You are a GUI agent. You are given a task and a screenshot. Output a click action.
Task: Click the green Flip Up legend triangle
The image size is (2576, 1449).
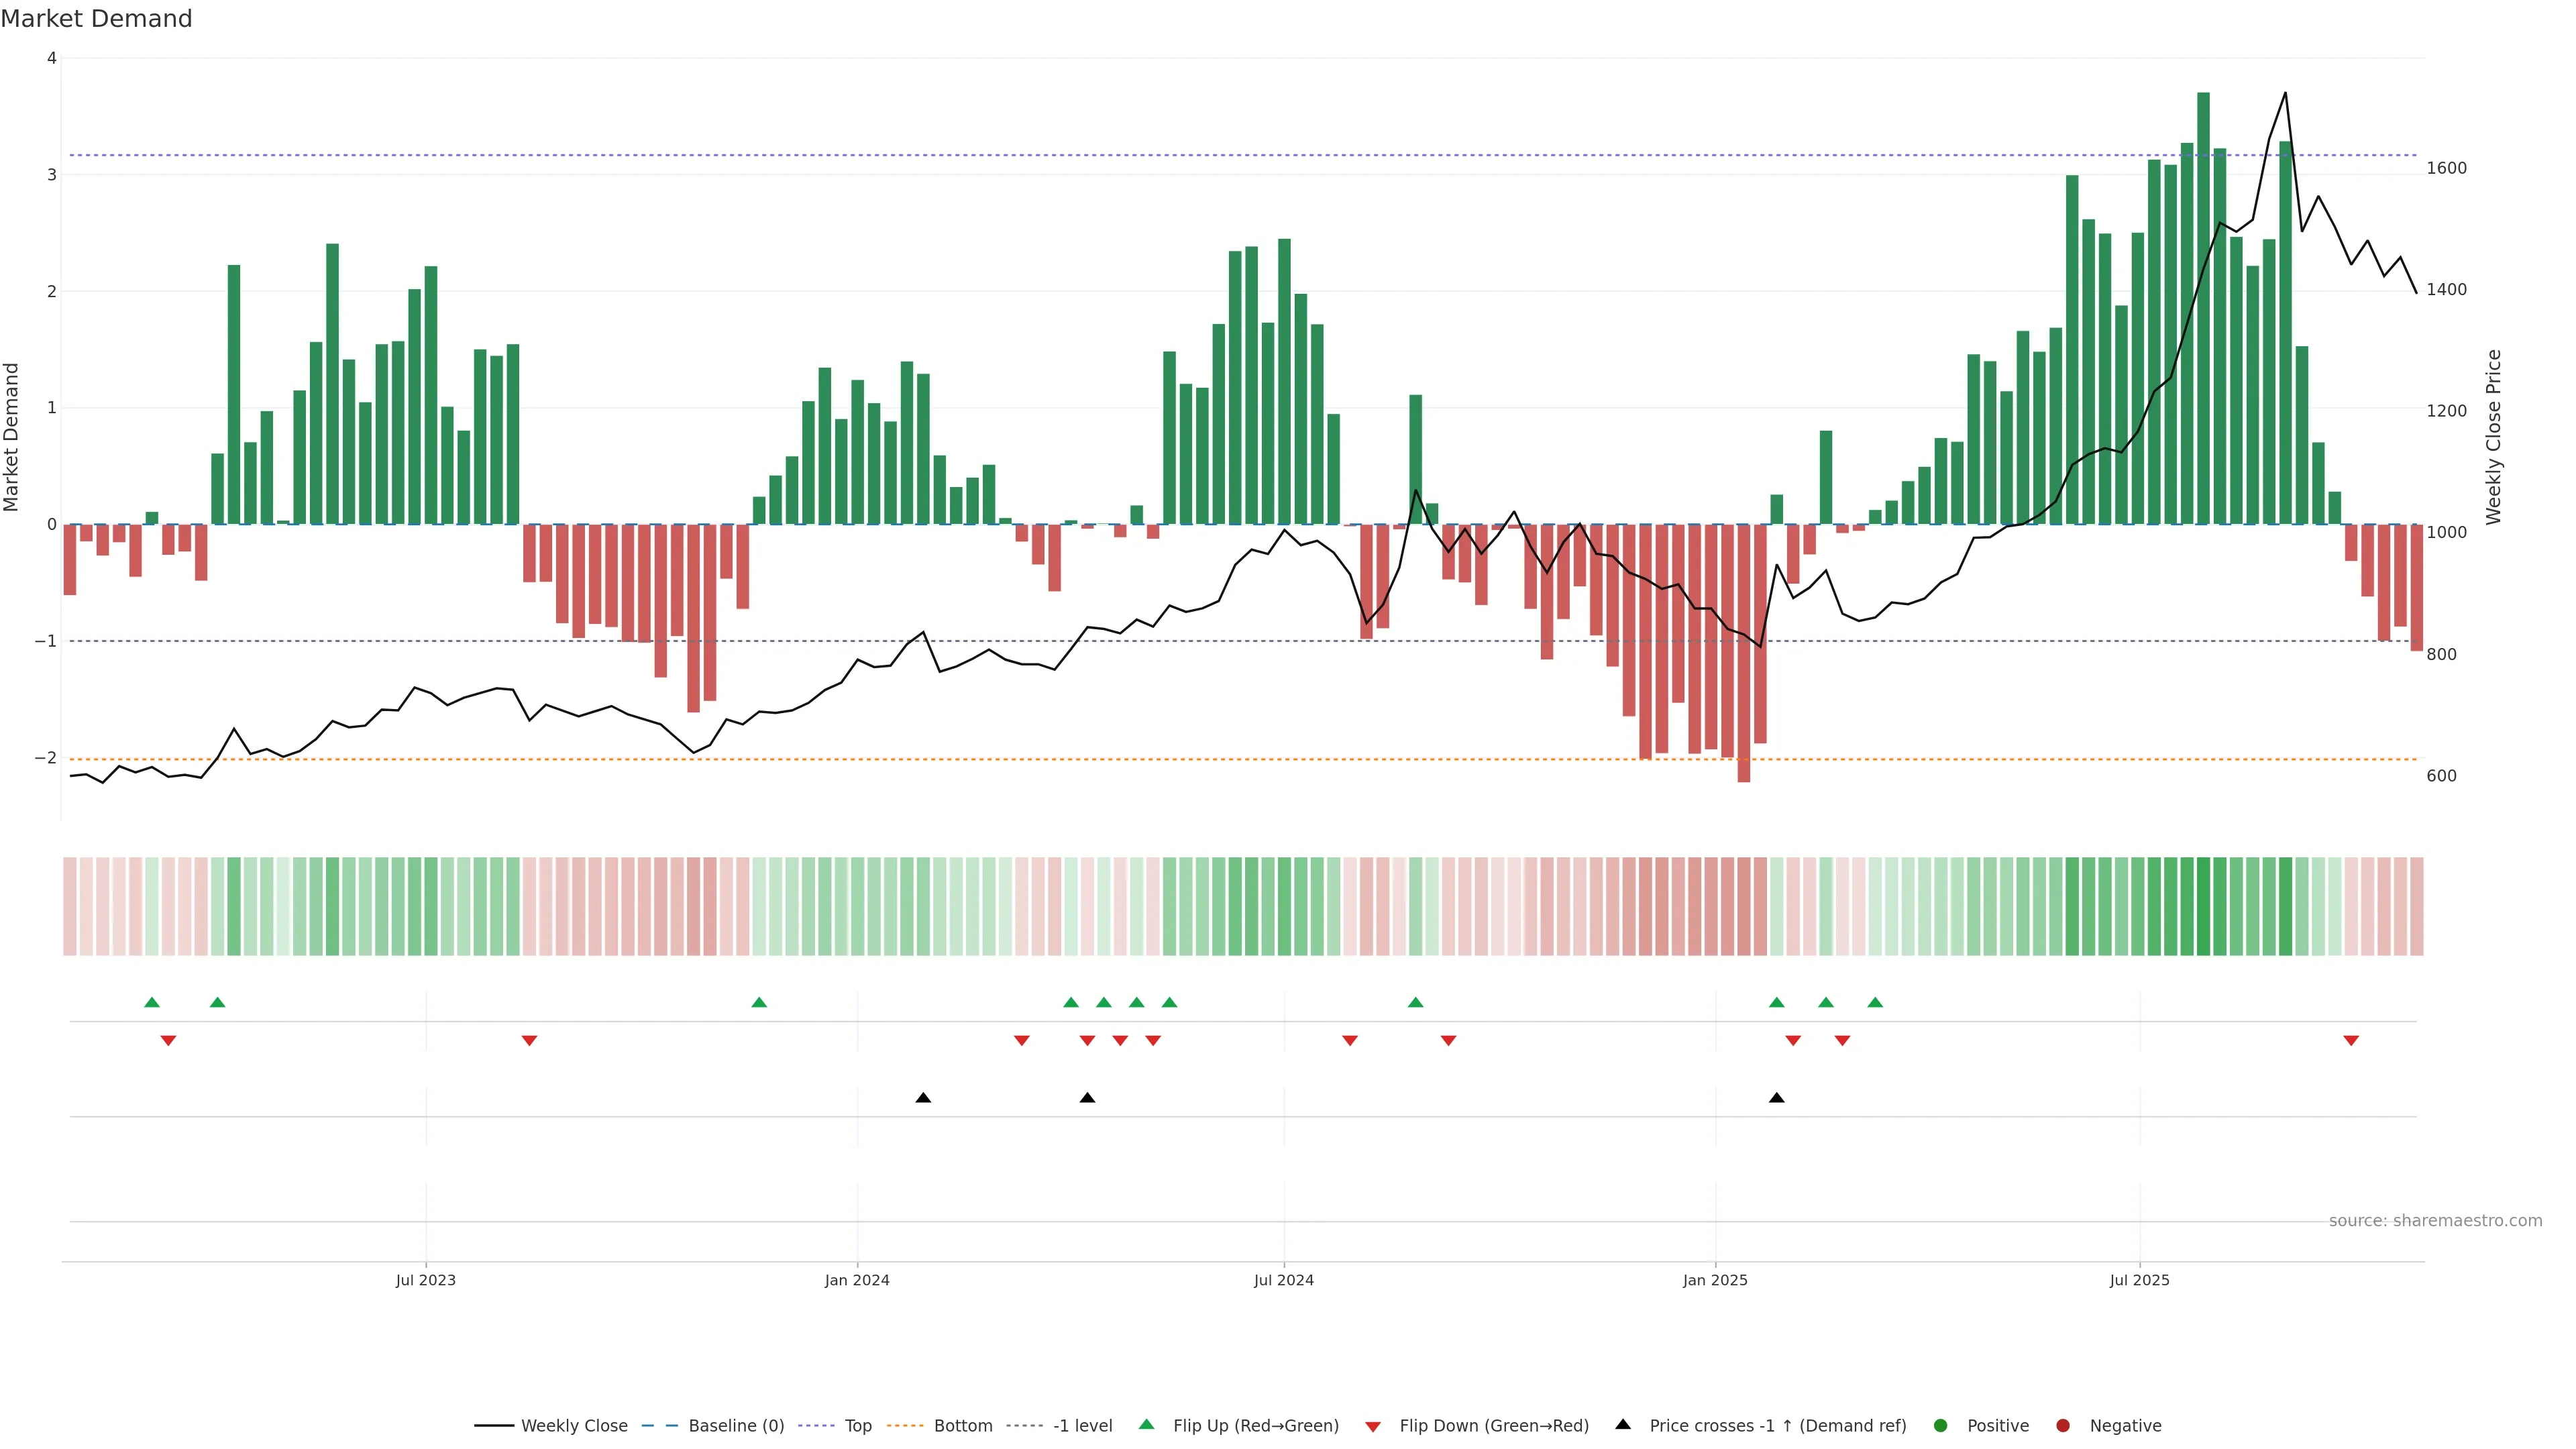coord(1146,1424)
